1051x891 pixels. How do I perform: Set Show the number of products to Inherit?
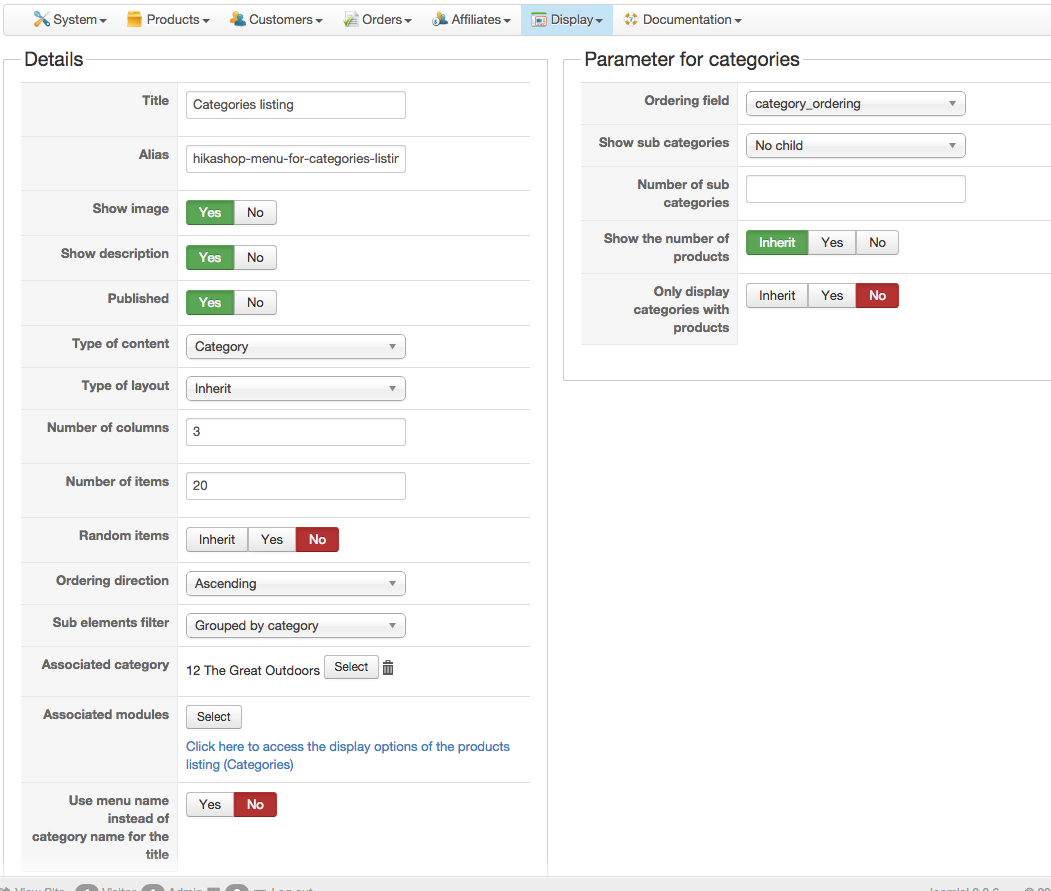[x=778, y=243]
